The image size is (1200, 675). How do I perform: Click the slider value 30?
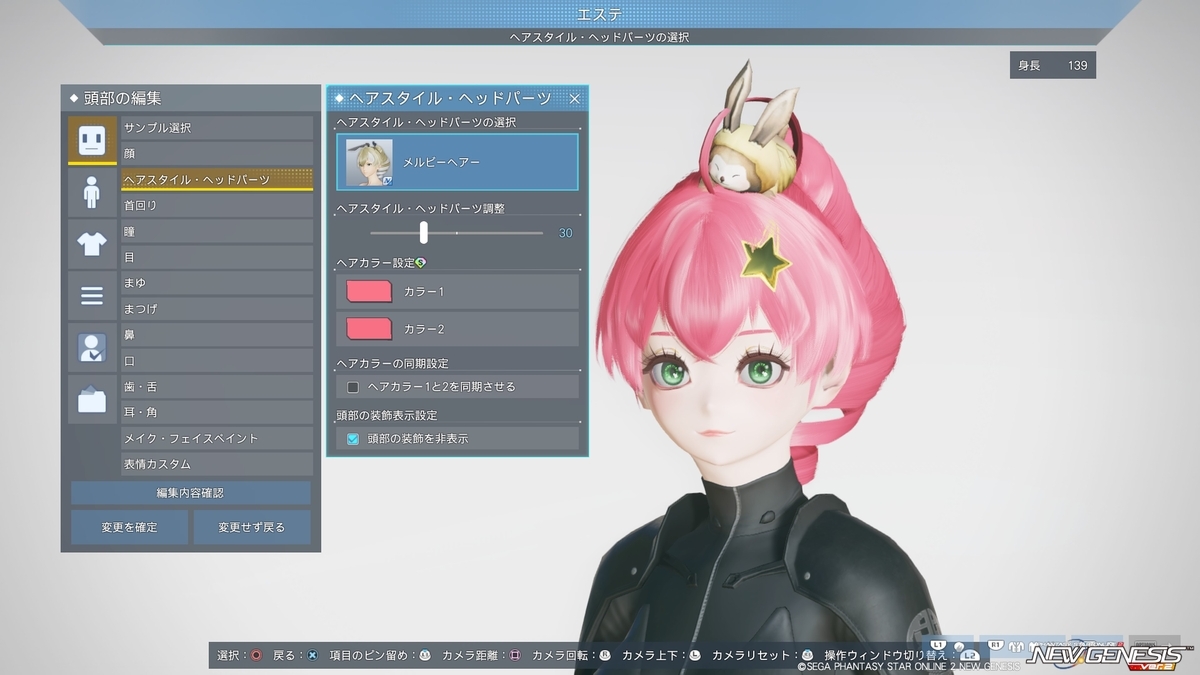[x=566, y=233]
